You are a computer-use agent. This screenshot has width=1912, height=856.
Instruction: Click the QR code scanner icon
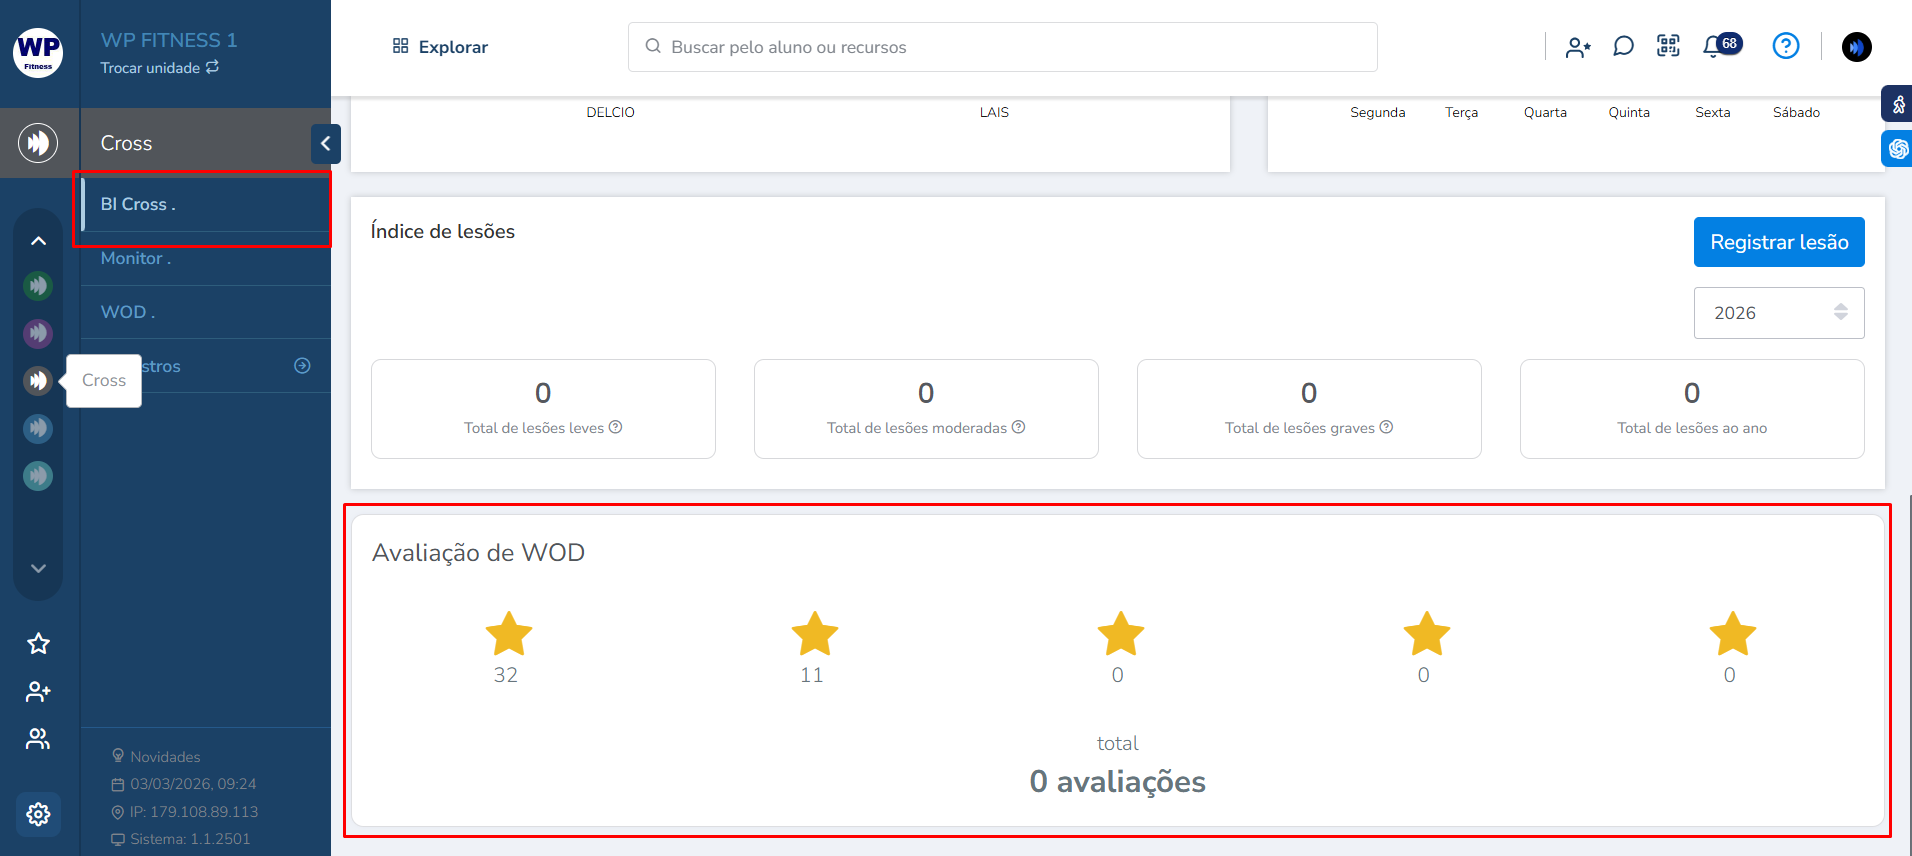[x=1668, y=46]
